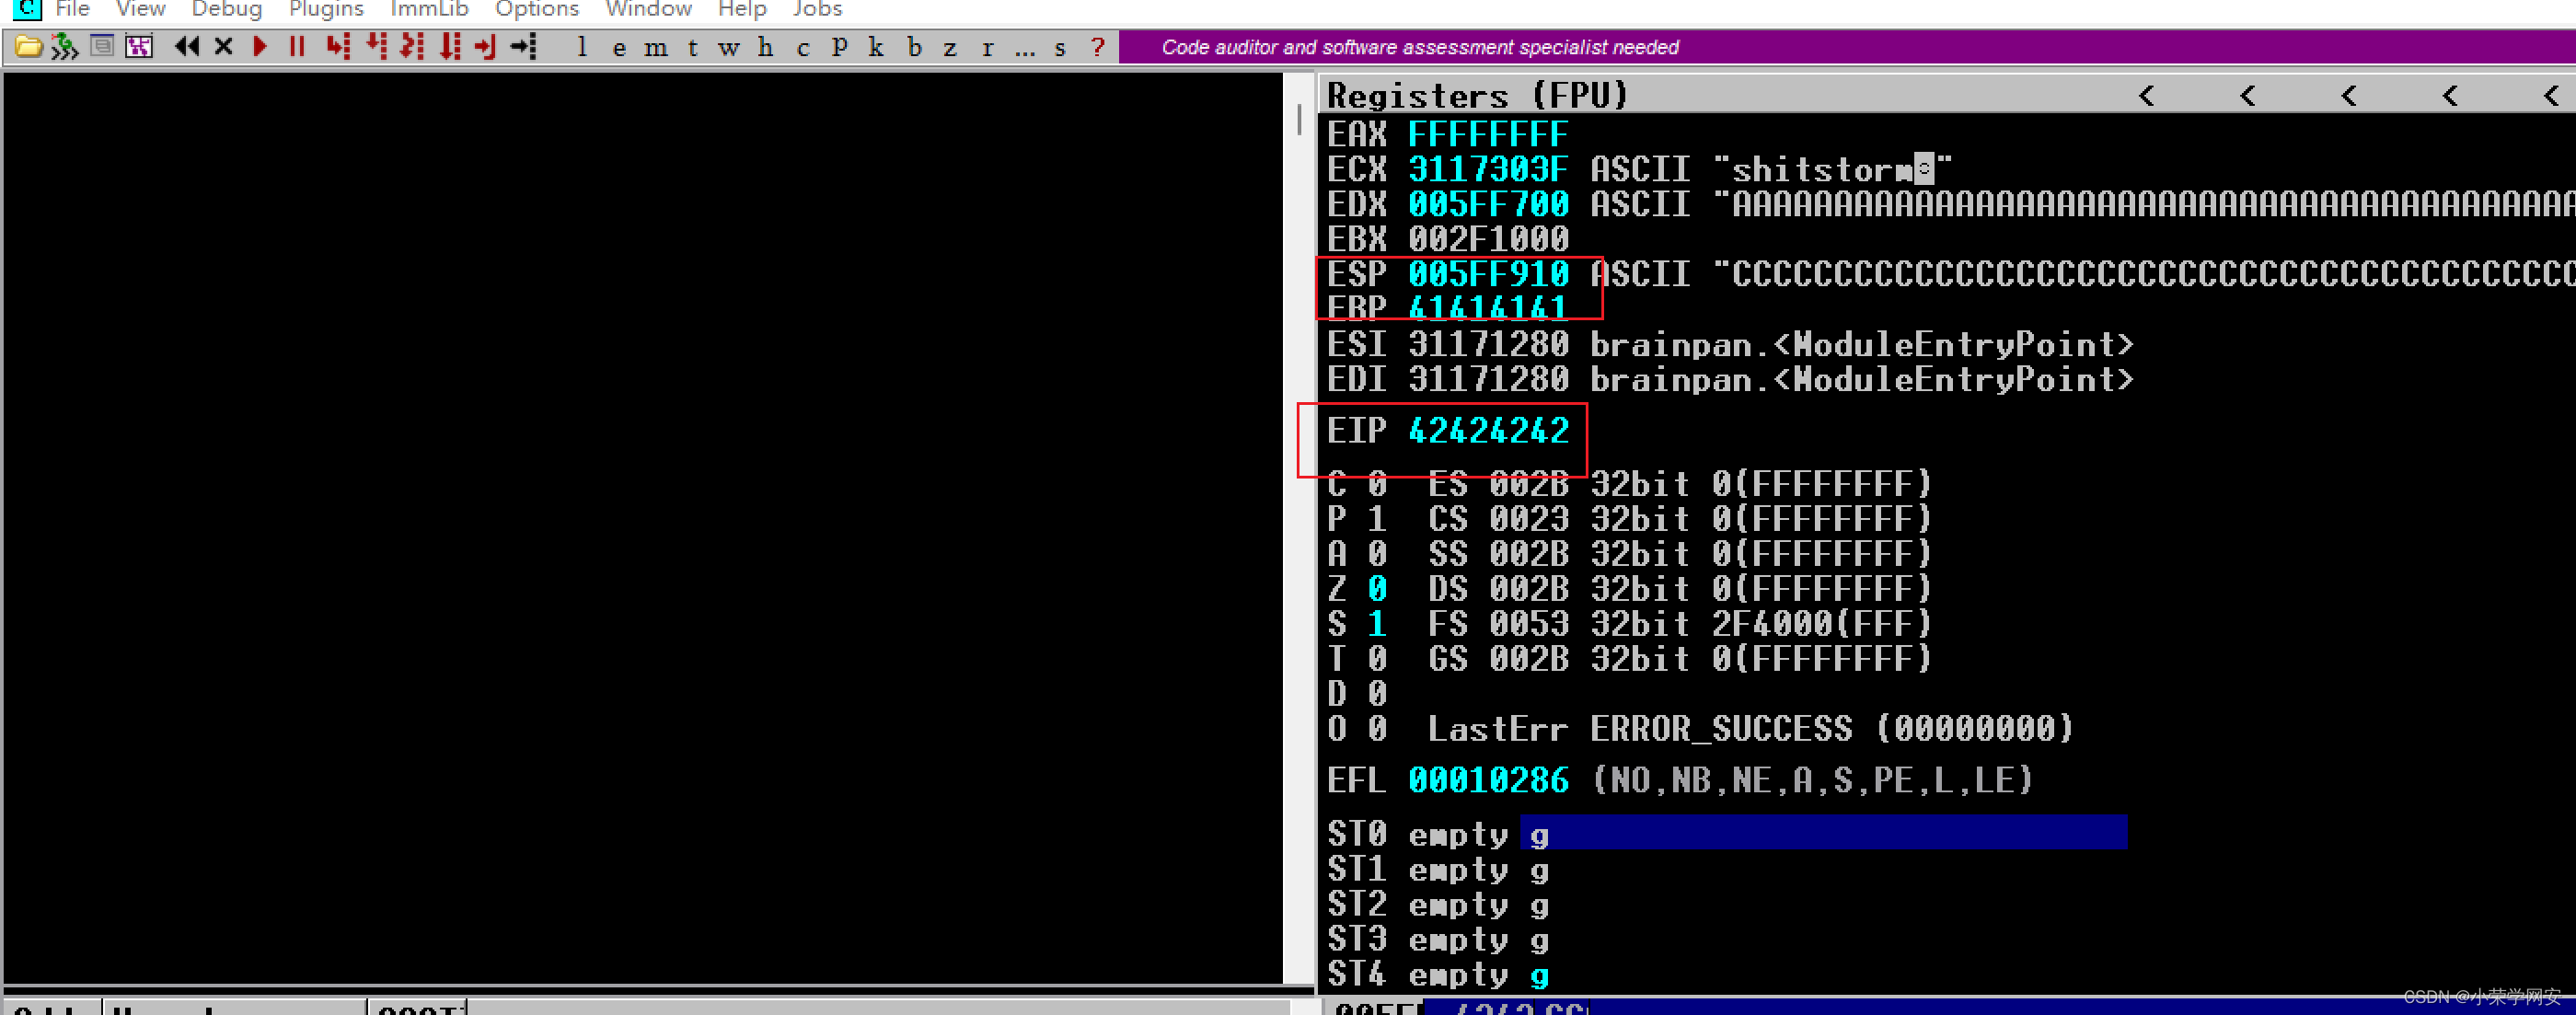Select the EIP value 42424242
This screenshot has height=1015, width=2576.
click(x=1488, y=431)
